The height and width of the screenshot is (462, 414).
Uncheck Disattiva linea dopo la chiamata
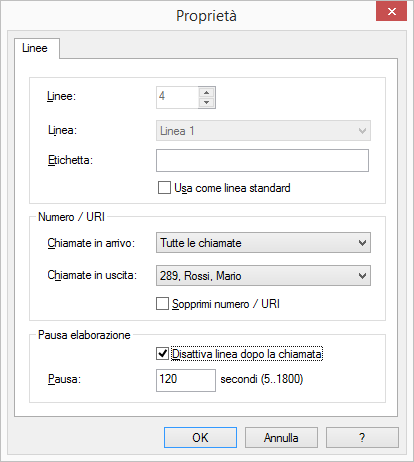(x=162, y=354)
